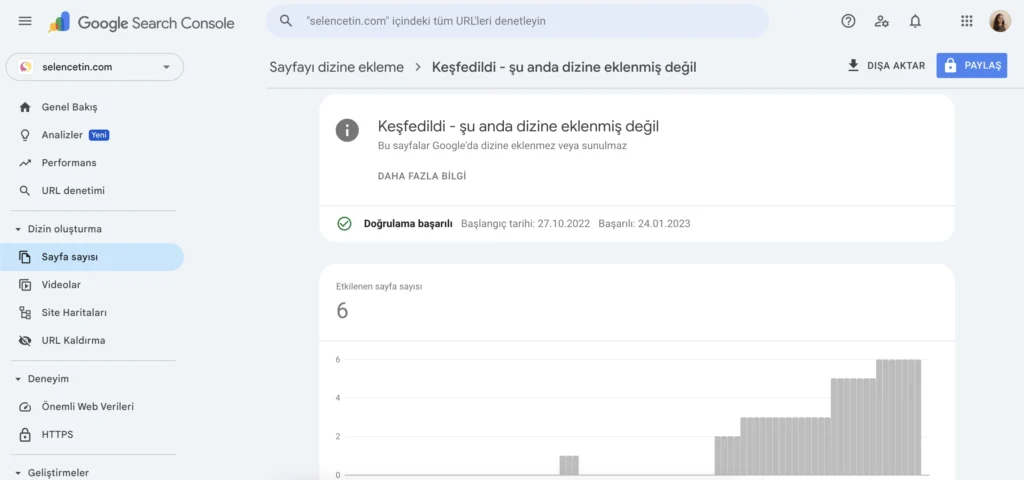Click the Google Search Console logo
The height and width of the screenshot is (480, 1024).
(141, 22)
